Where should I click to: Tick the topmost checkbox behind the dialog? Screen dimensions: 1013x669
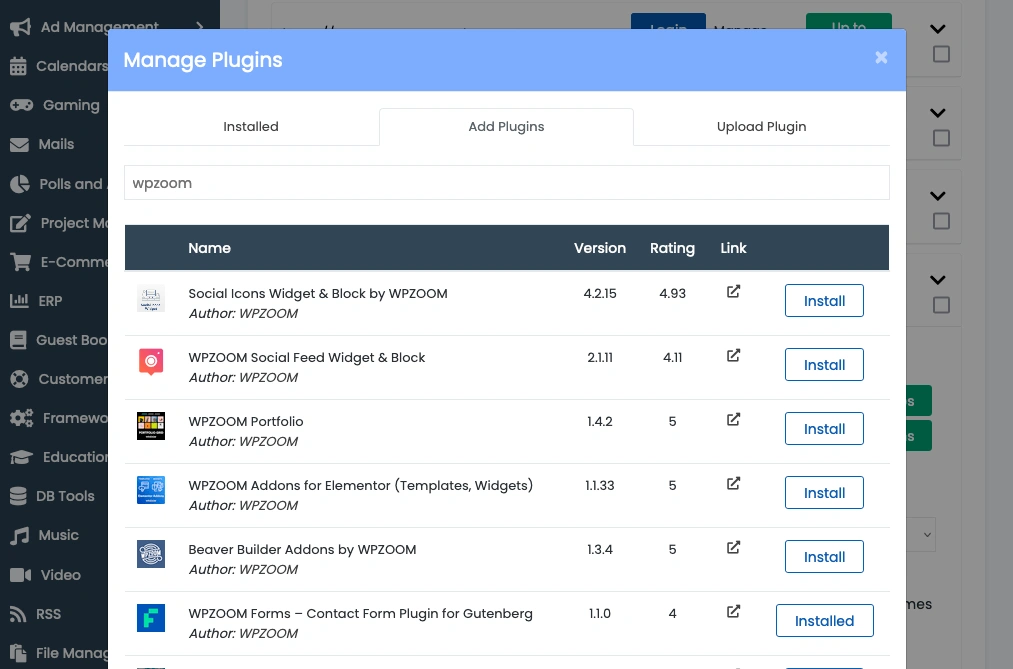pyautogui.click(x=941, y=55)
